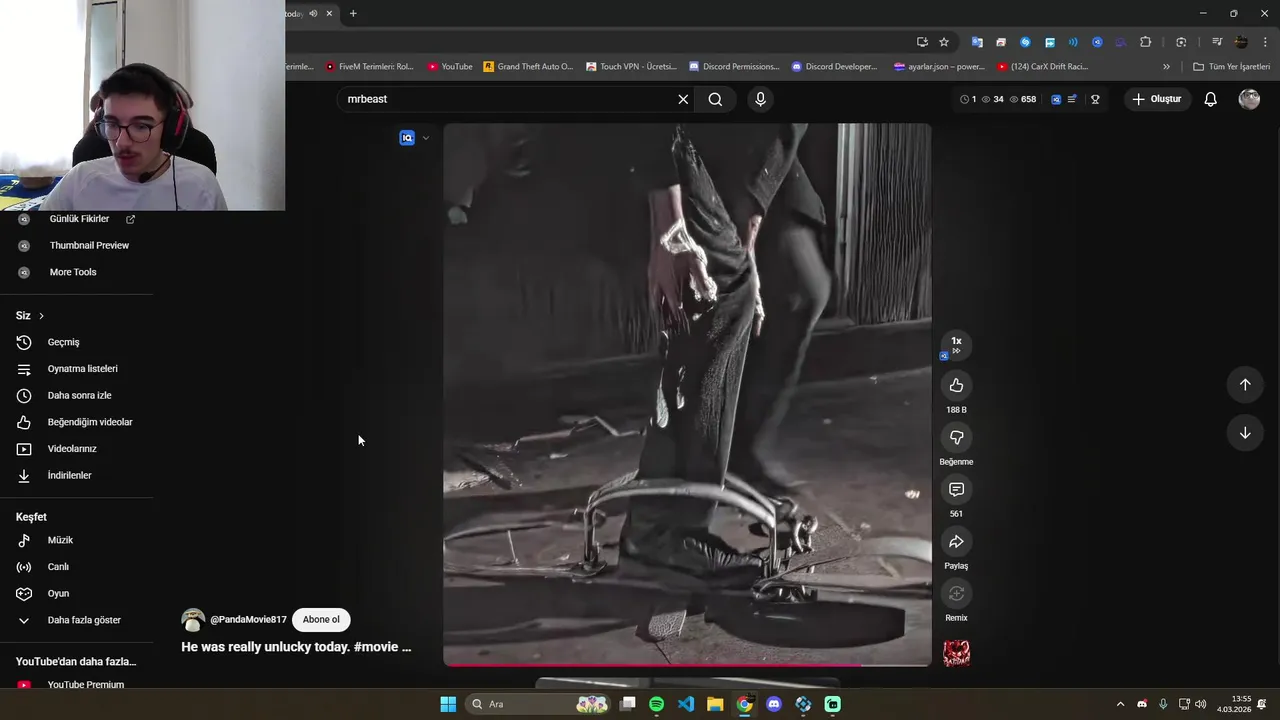
Task: Open Grand Theft Auto bookmark
Action: tap(528, 66)
